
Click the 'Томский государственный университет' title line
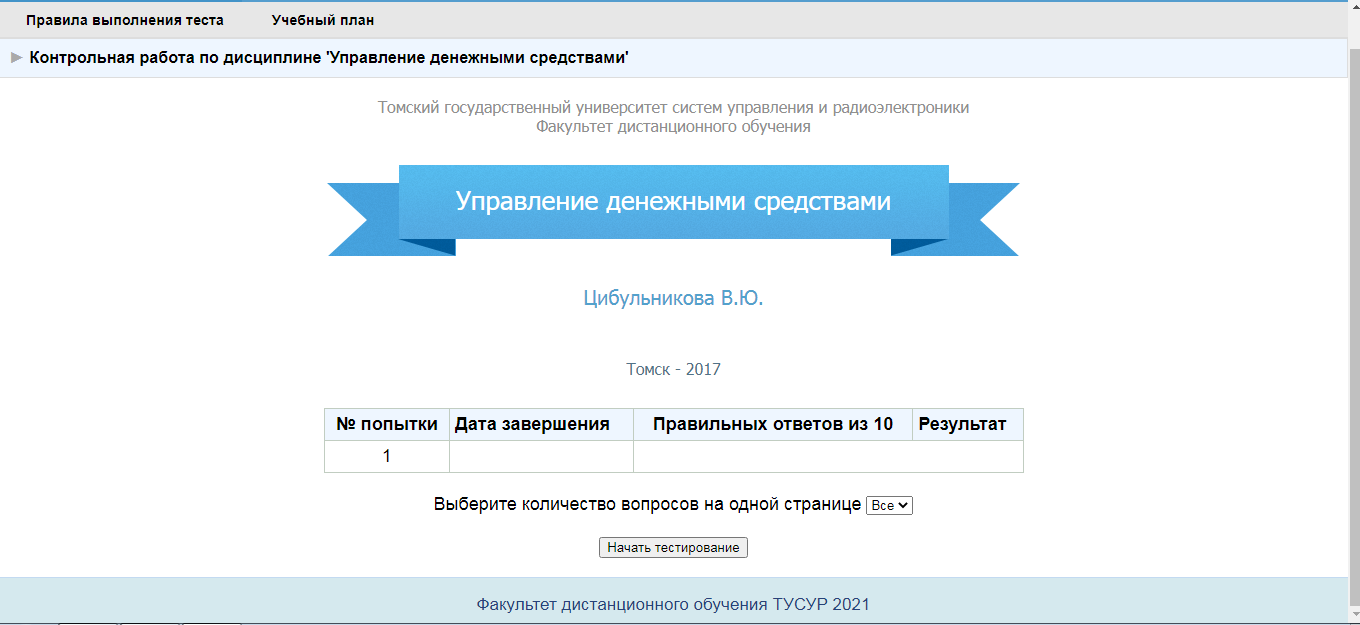[x=673, y=108]
